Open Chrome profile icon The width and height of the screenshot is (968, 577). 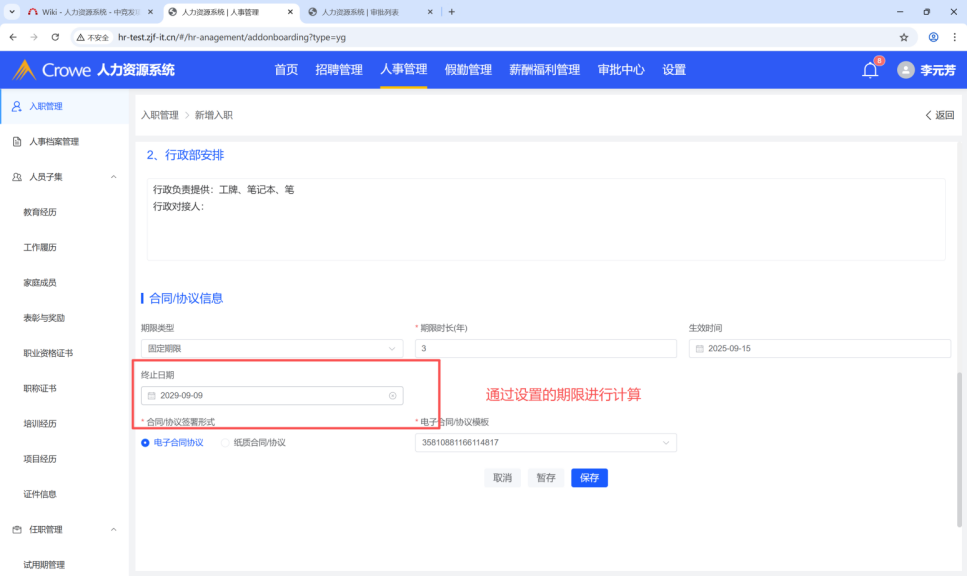933,37
